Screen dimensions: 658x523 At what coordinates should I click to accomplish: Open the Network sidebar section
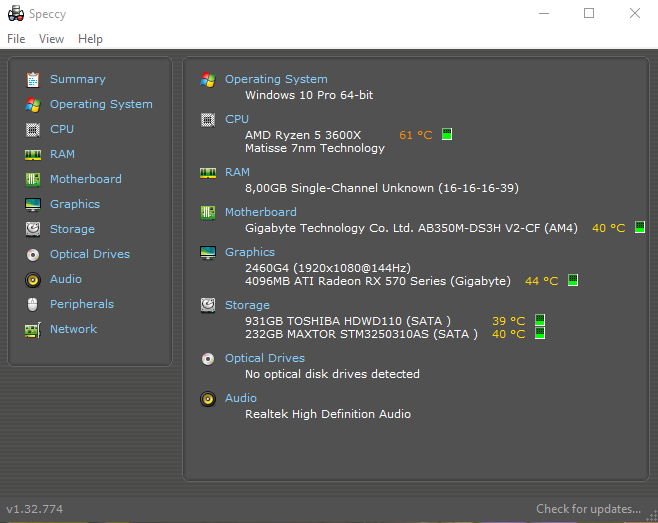(x=73, y=329)
